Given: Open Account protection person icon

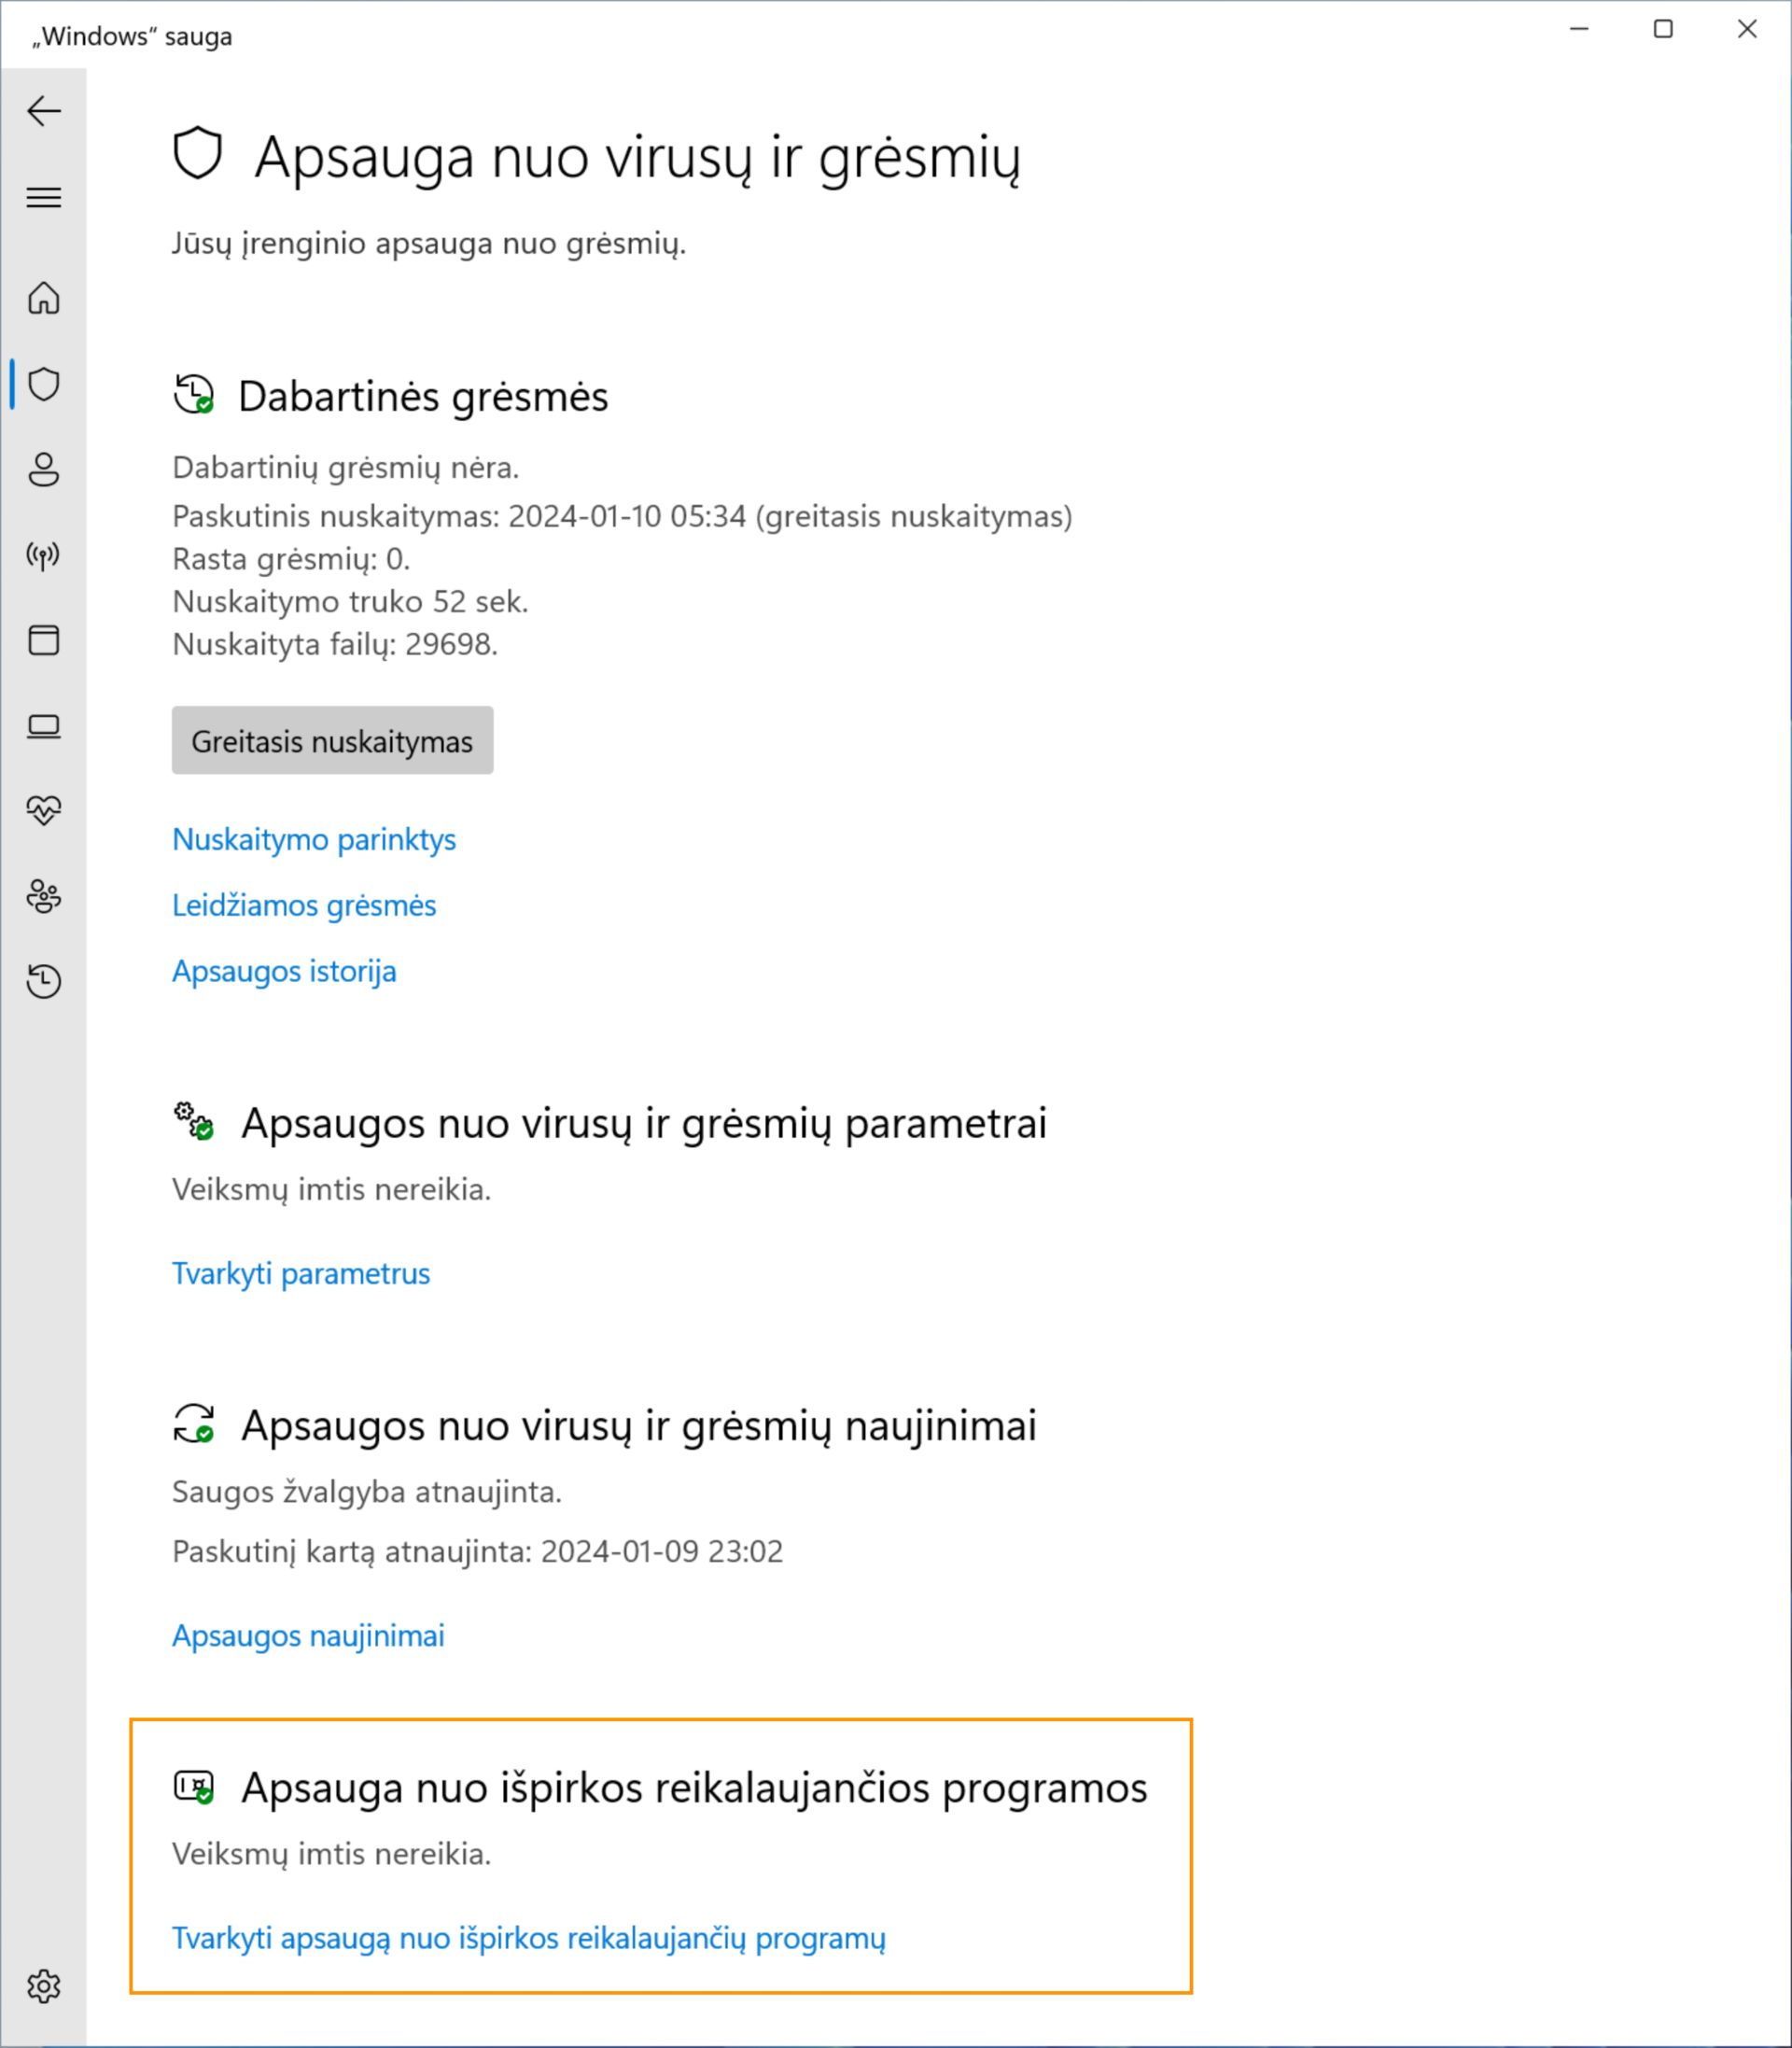Looking at the screenshot, I should [x=44, y=469].
